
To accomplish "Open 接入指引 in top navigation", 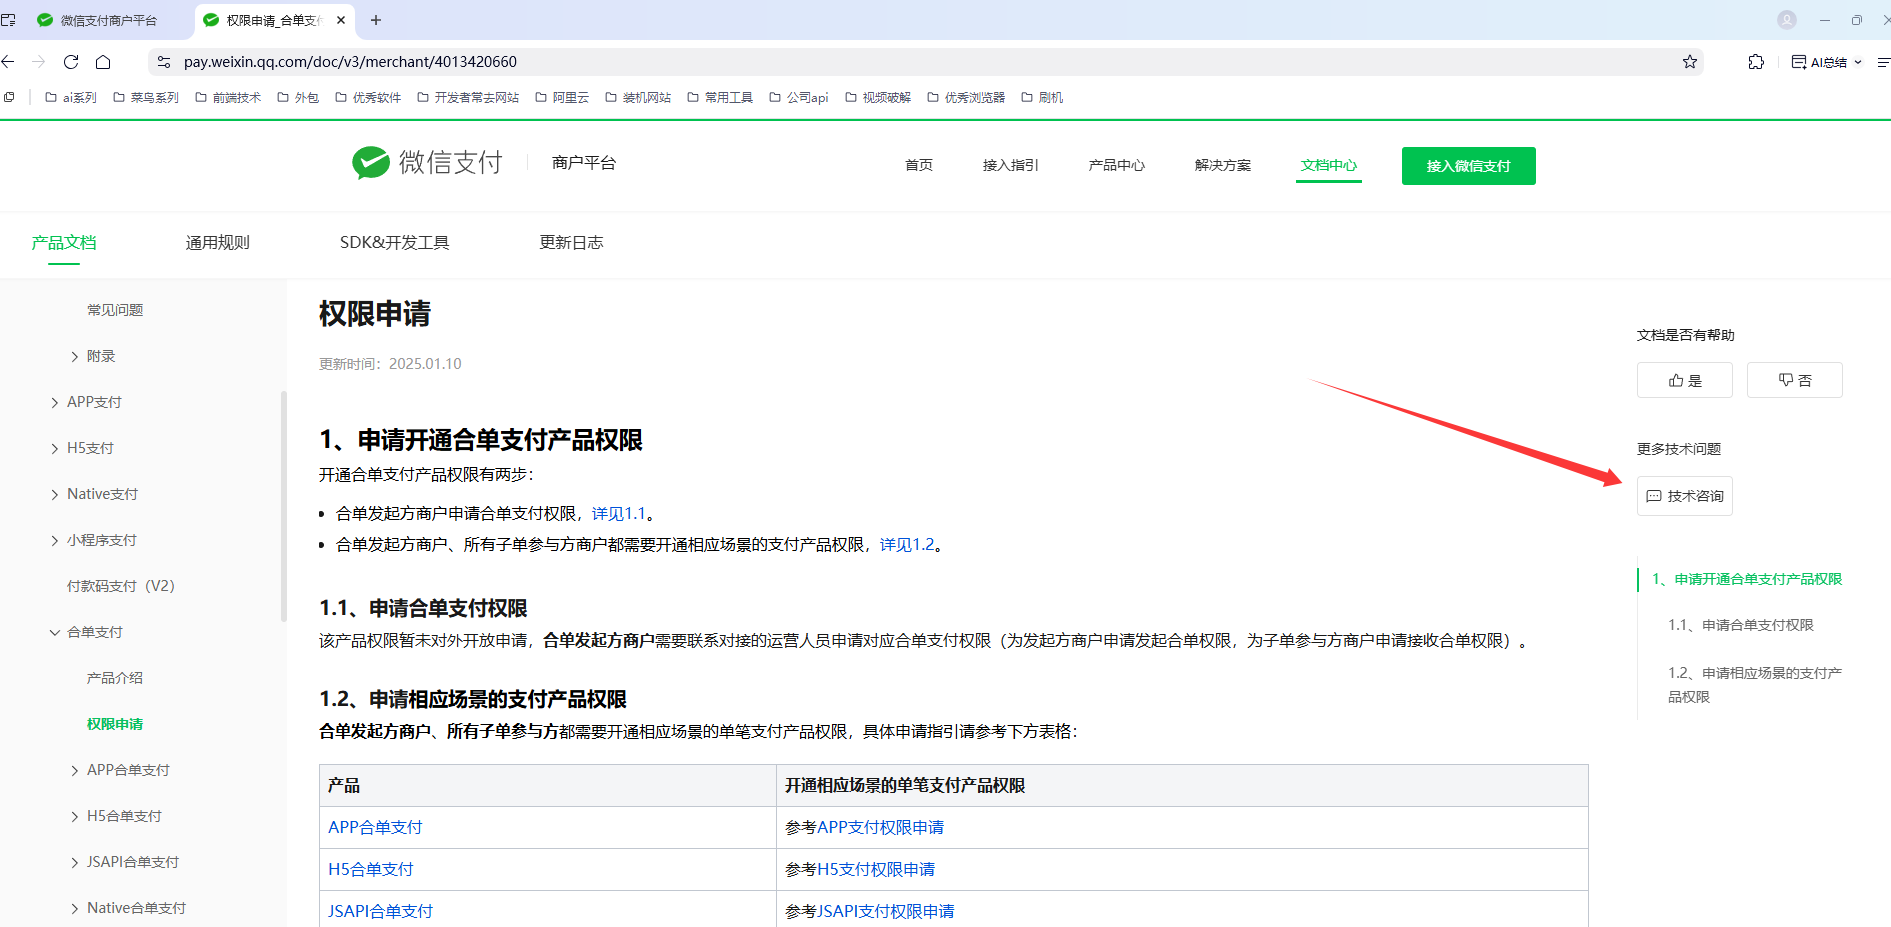I will click(x=1011, y=165).
